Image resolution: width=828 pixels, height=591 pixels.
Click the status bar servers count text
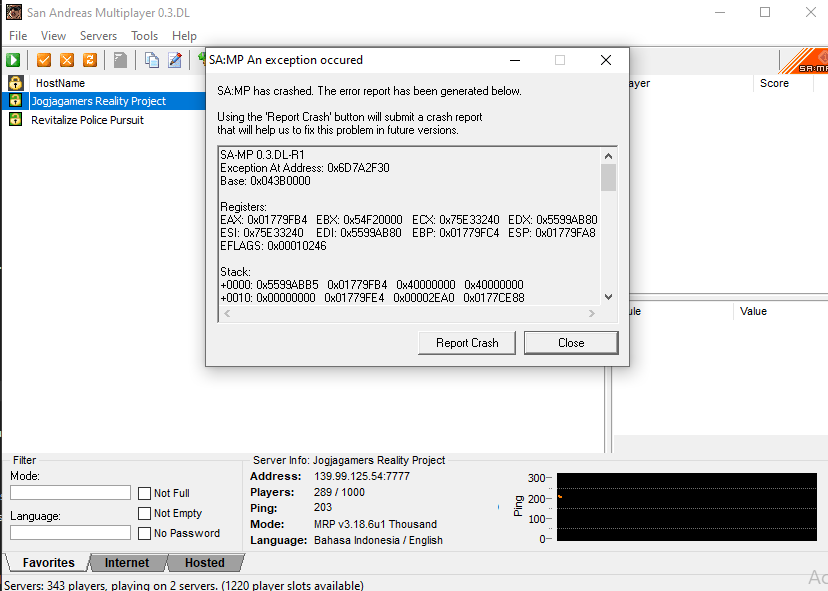(x=184, y=585)
